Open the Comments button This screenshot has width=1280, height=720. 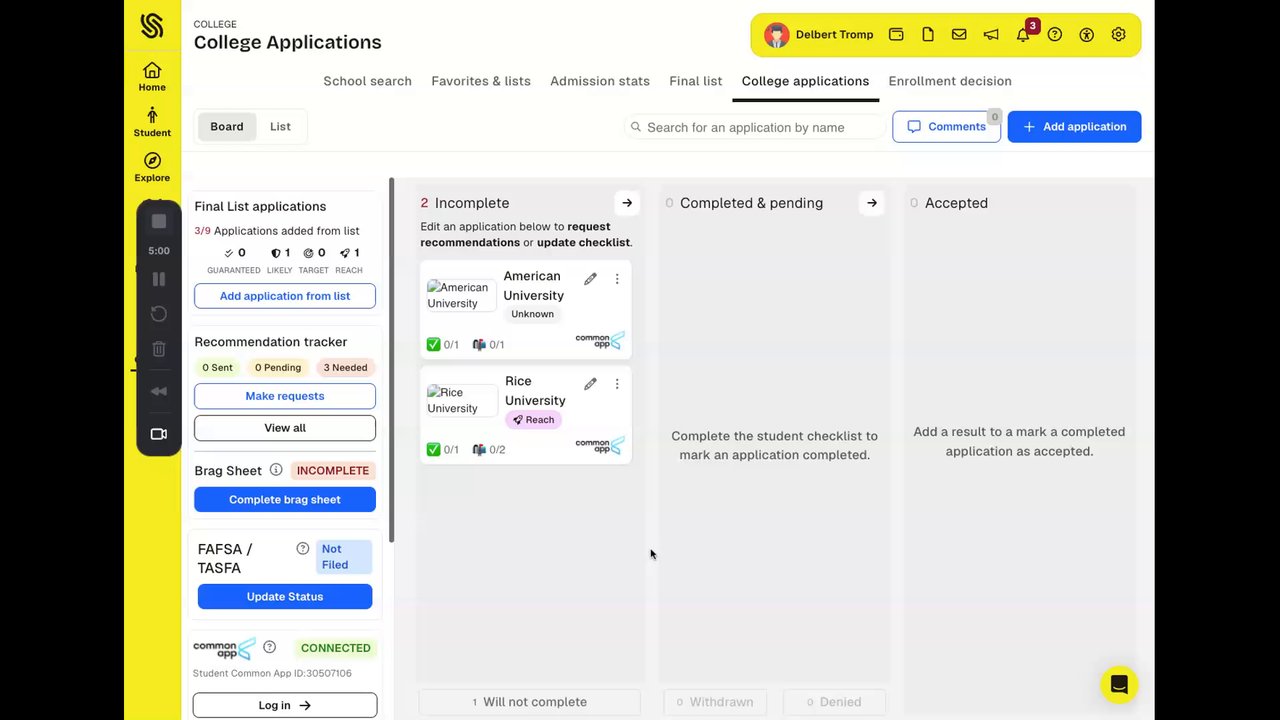946,127
